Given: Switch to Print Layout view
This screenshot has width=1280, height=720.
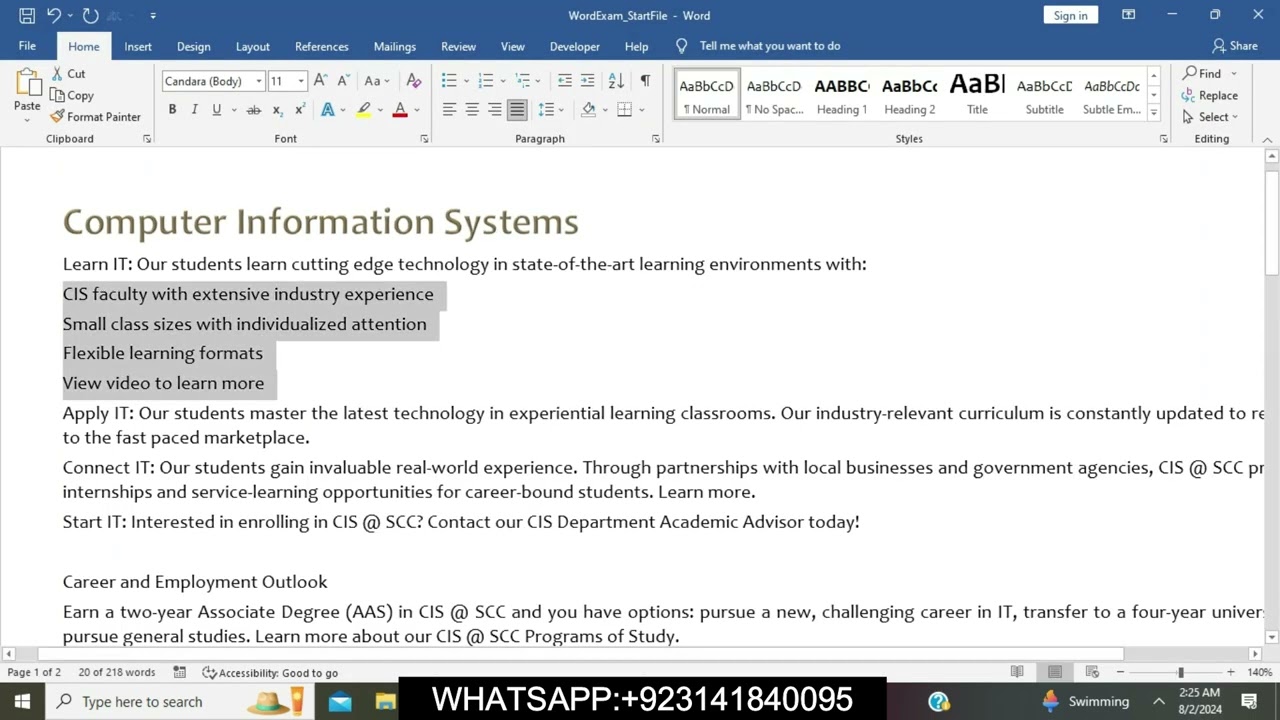Looking at the screenshot, I should coord(1054,672).
